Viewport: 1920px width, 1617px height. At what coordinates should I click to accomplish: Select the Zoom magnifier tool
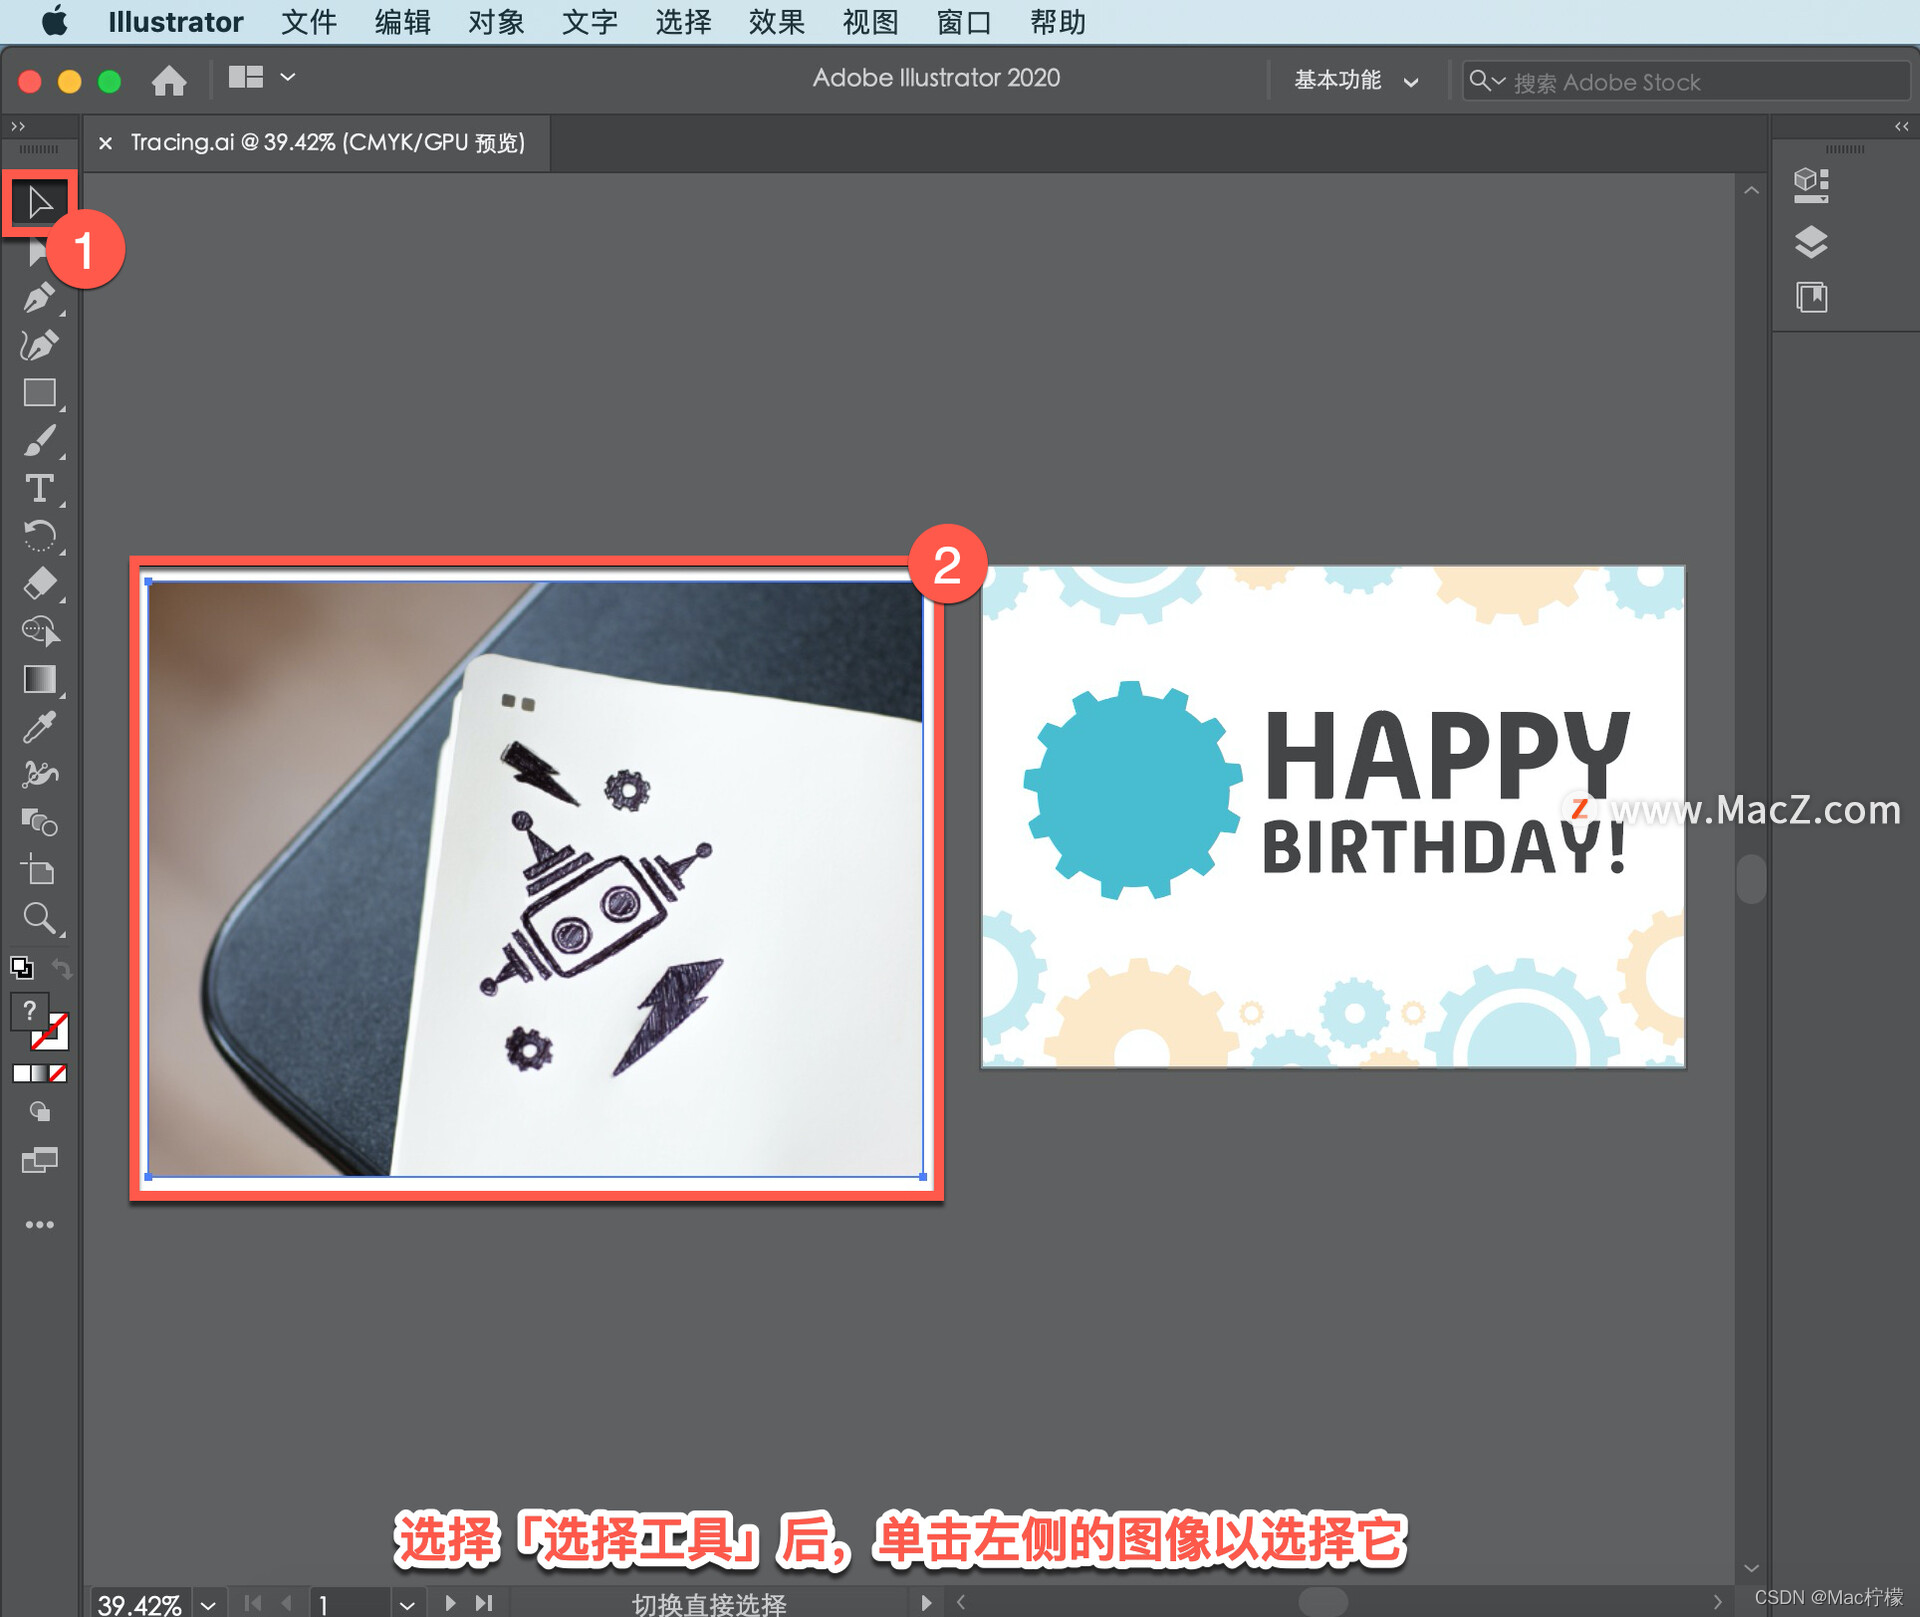click(39, 918)
